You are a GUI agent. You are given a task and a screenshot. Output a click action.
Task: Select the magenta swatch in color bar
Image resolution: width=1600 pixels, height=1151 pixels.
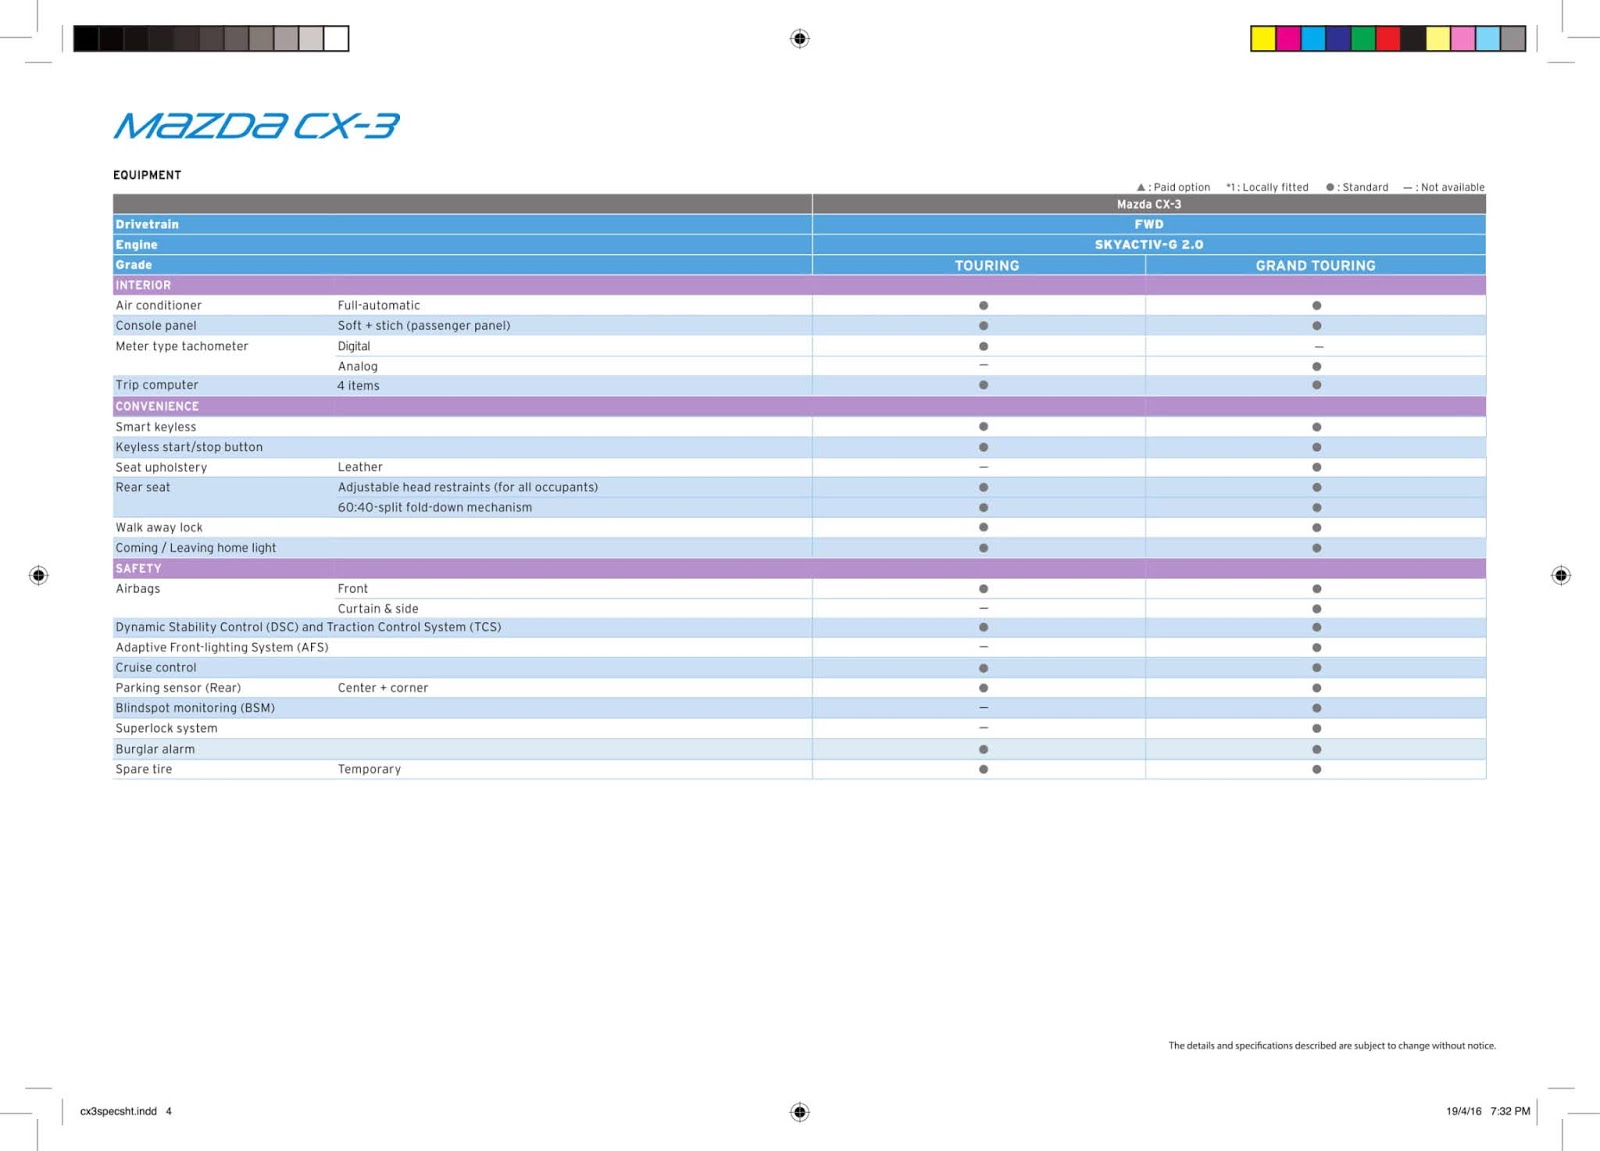click(x=1288, y=39)
